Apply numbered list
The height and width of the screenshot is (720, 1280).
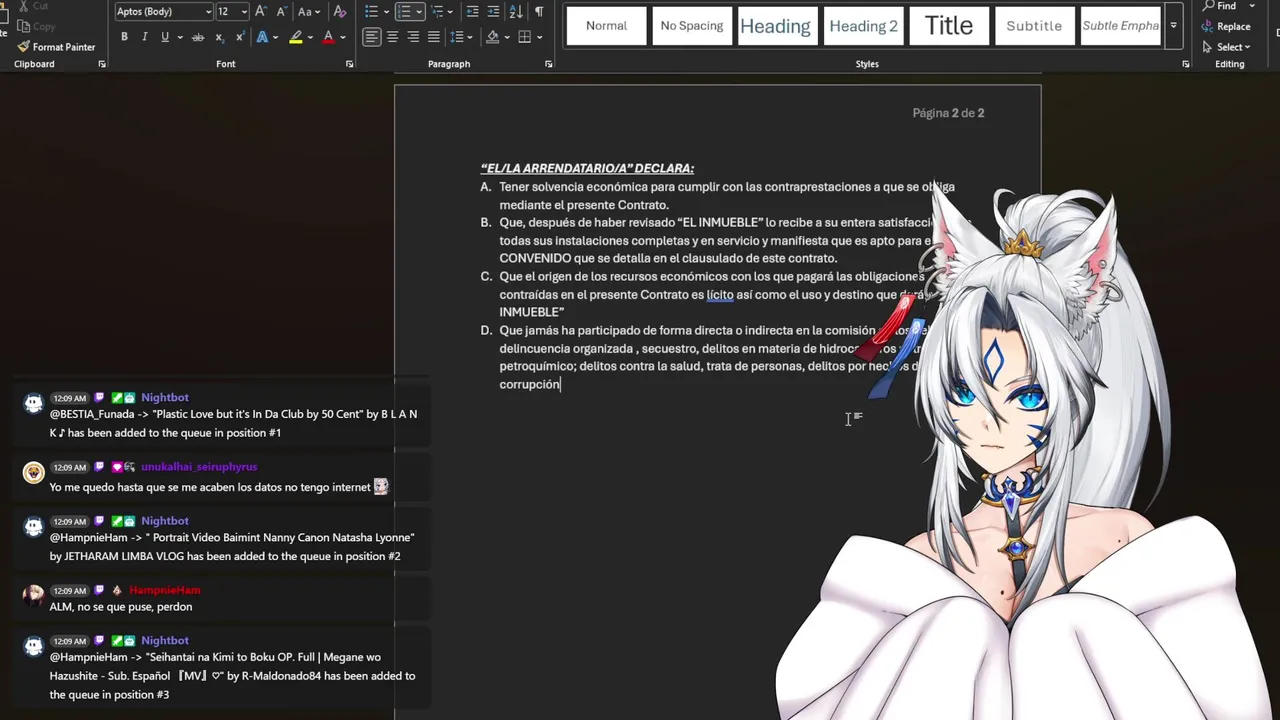(x=404, y=11)
